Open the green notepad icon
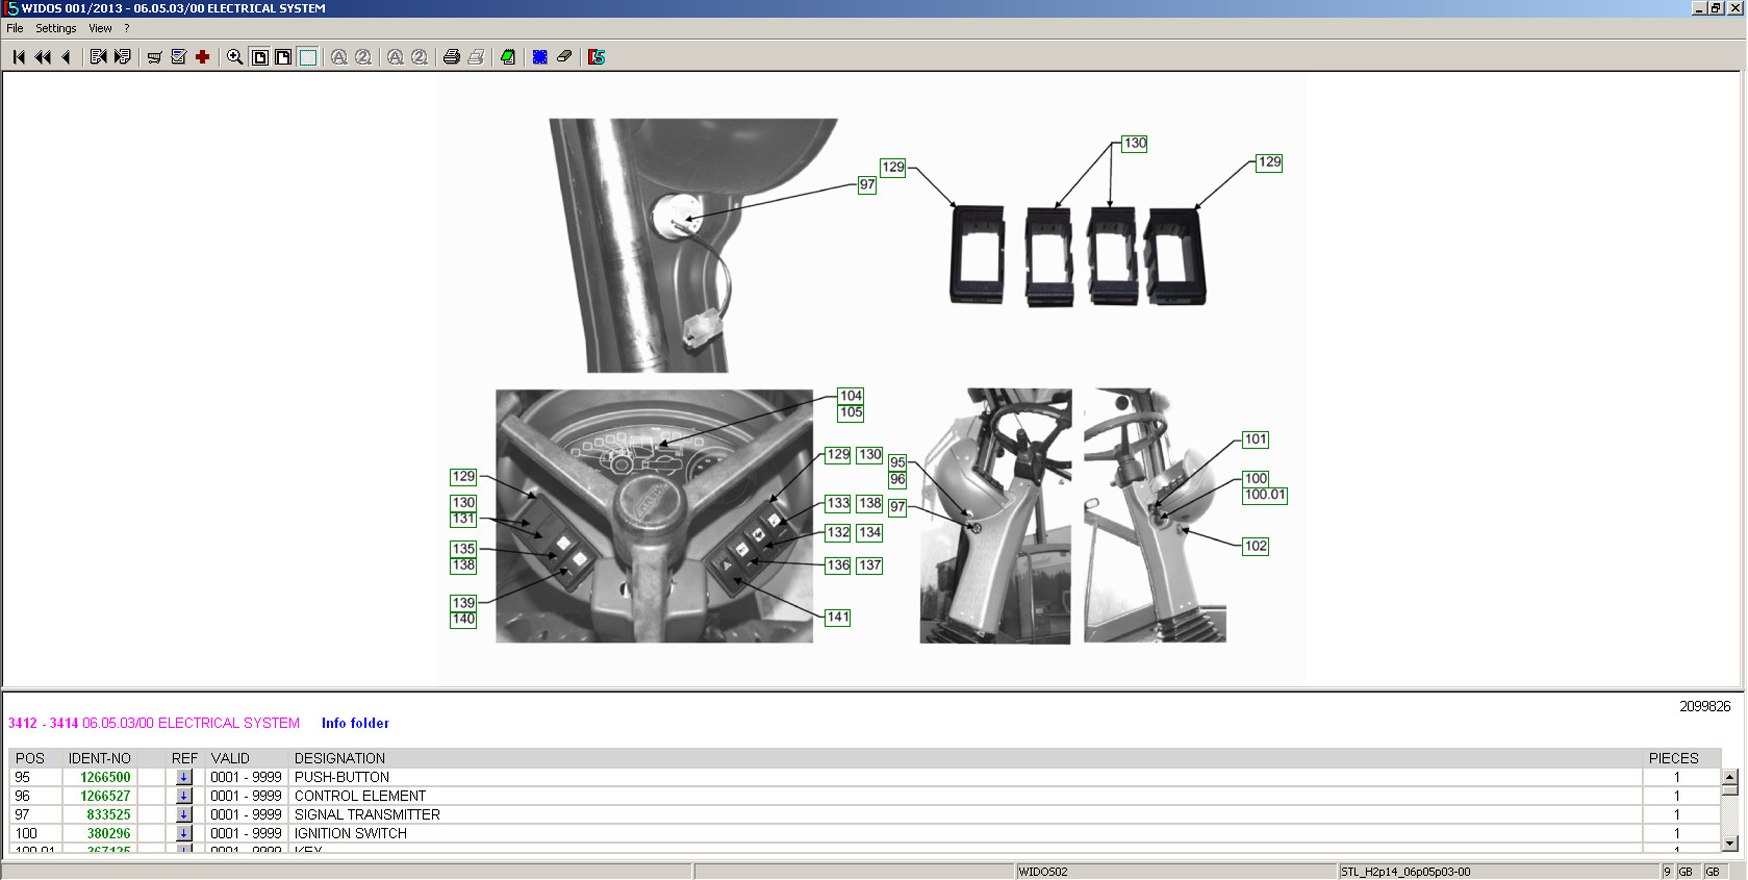 coord(508,57)
